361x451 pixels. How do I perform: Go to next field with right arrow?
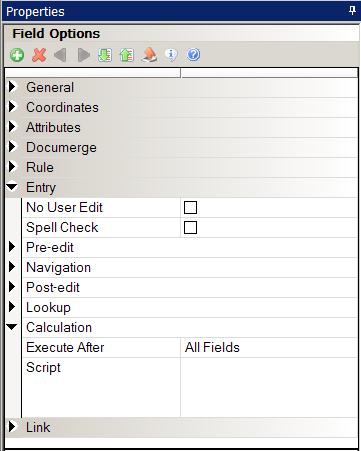tap(83, 55)
